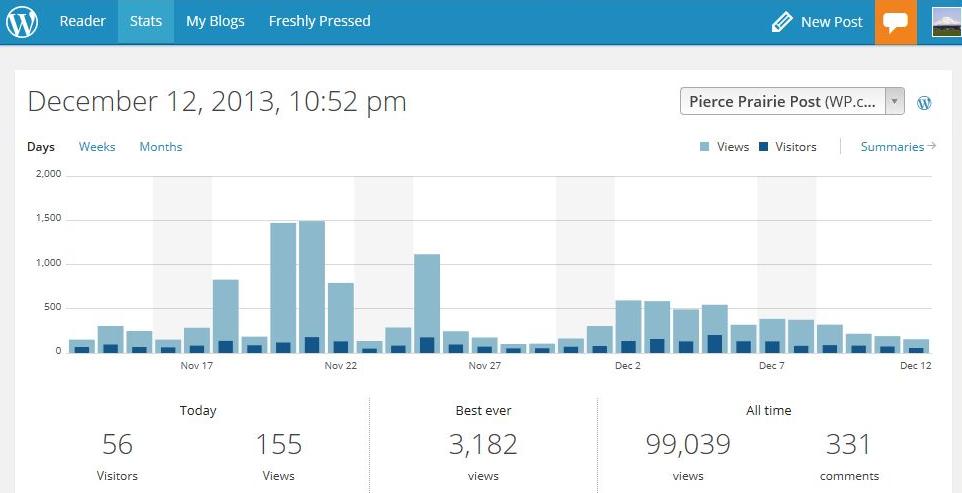This screenshot has width=962, height=493.
Task: Click the WordPress logo icon
Action: pos(22,22)
